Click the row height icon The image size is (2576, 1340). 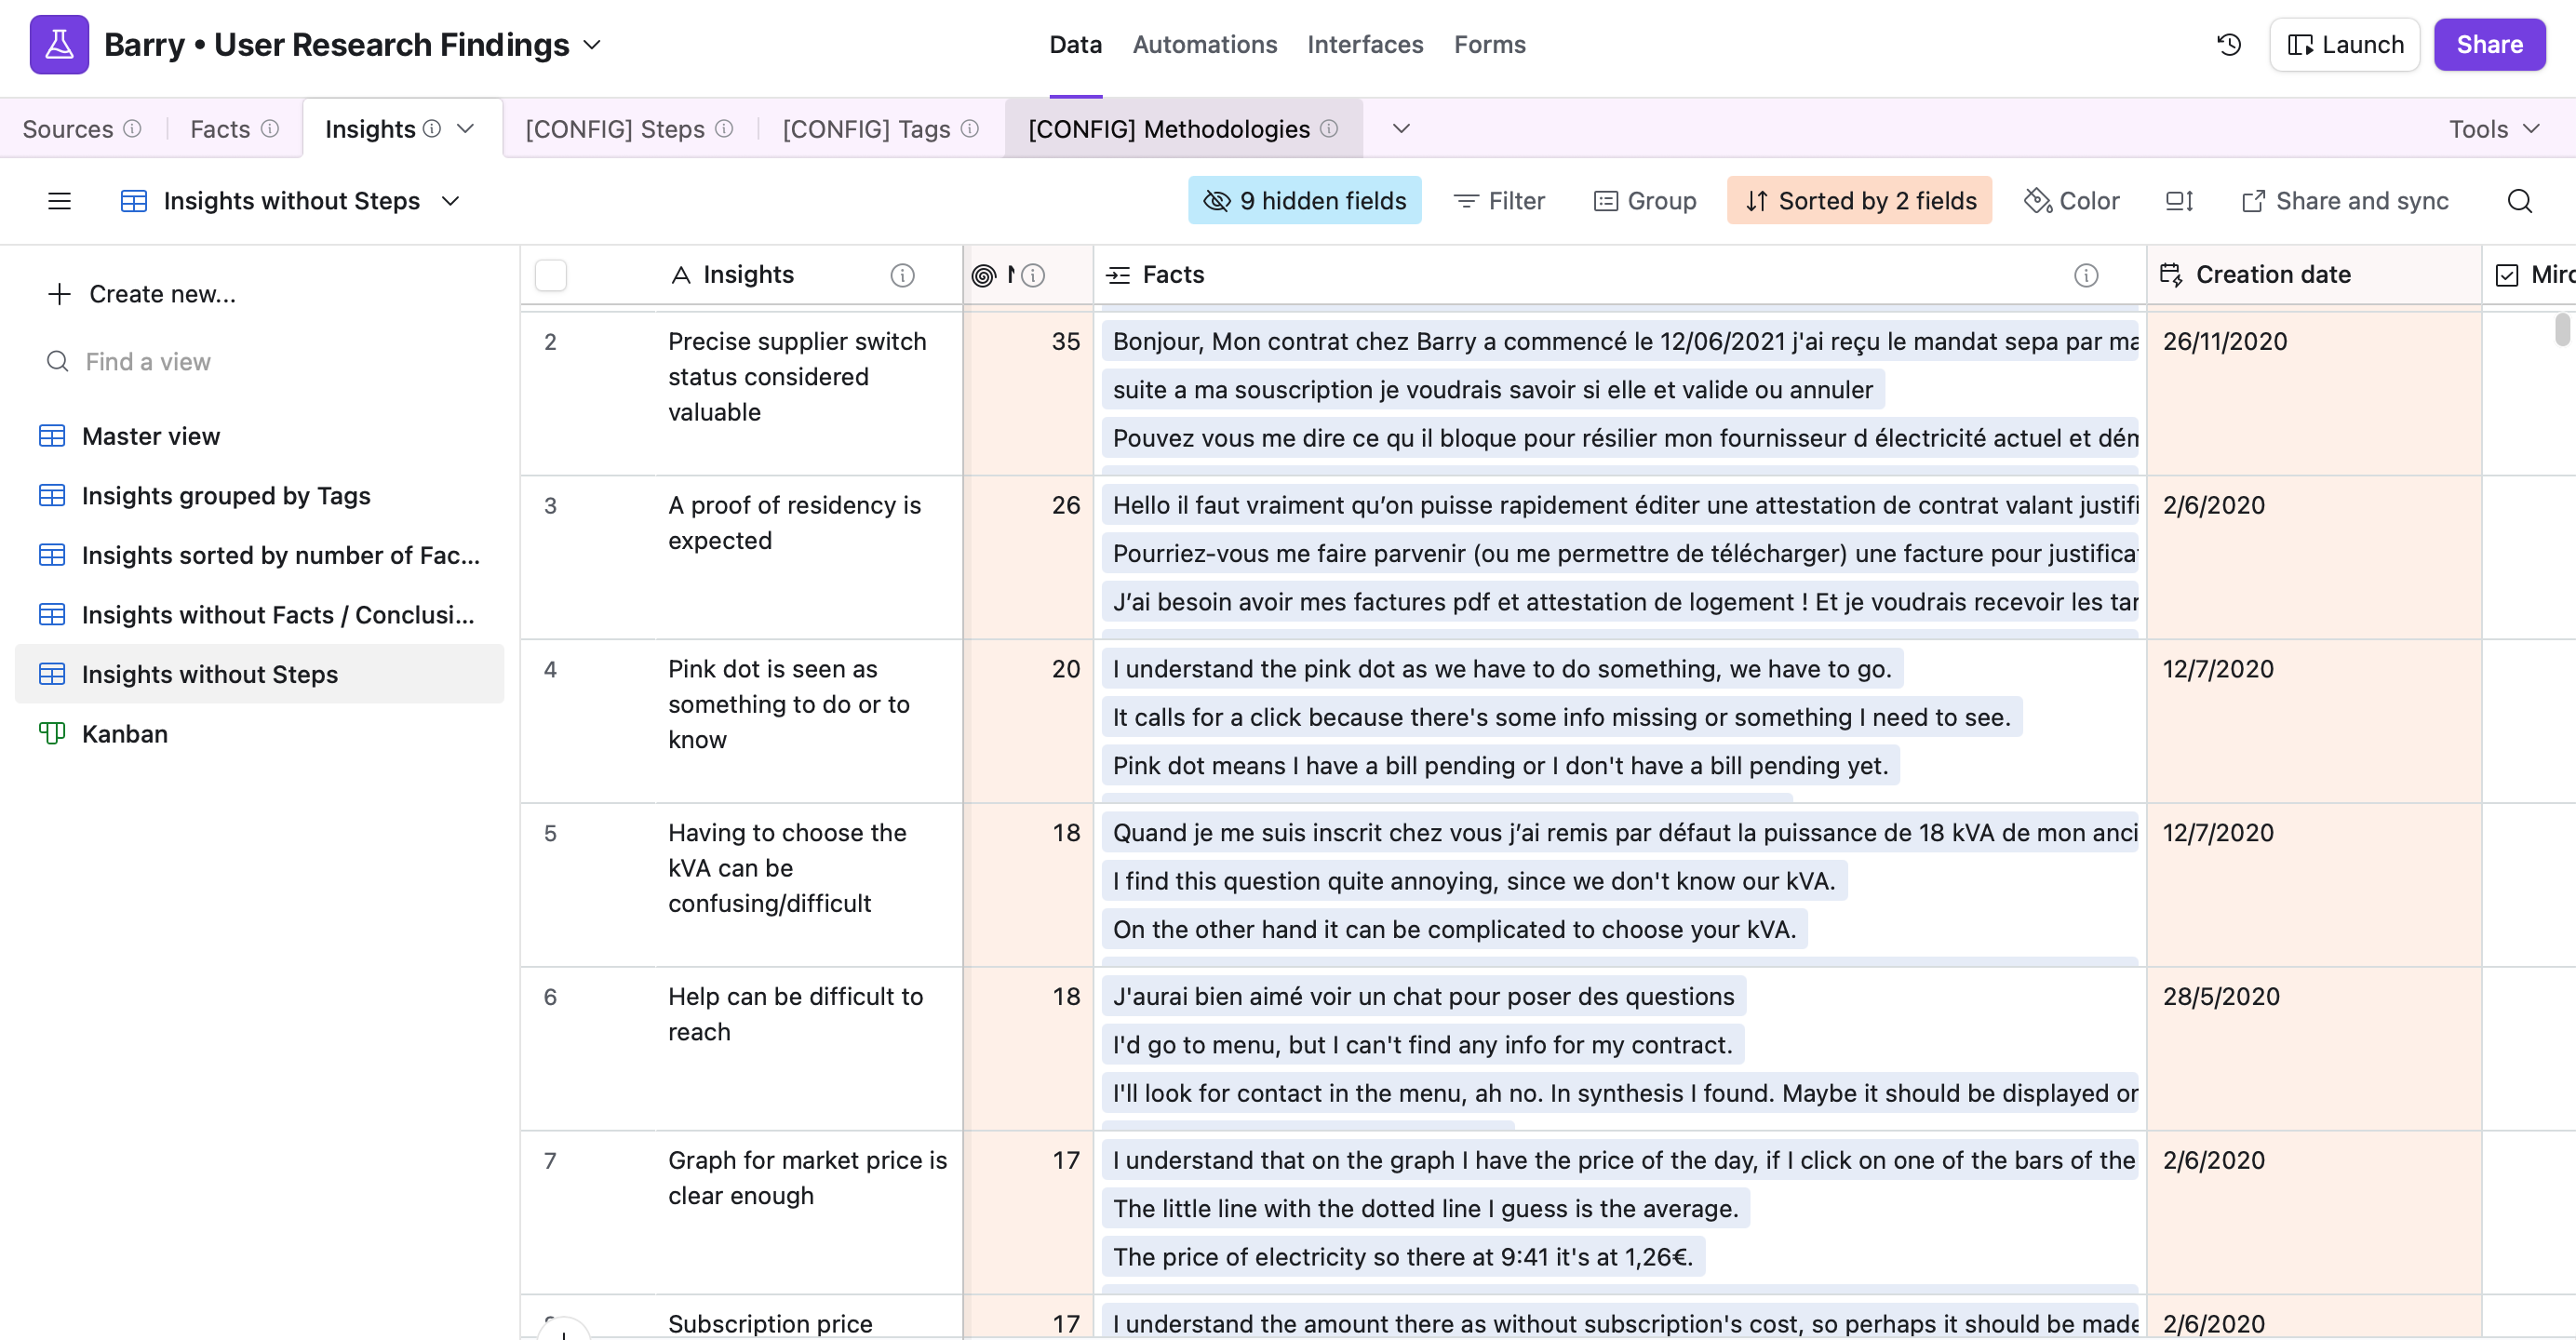2179,201
